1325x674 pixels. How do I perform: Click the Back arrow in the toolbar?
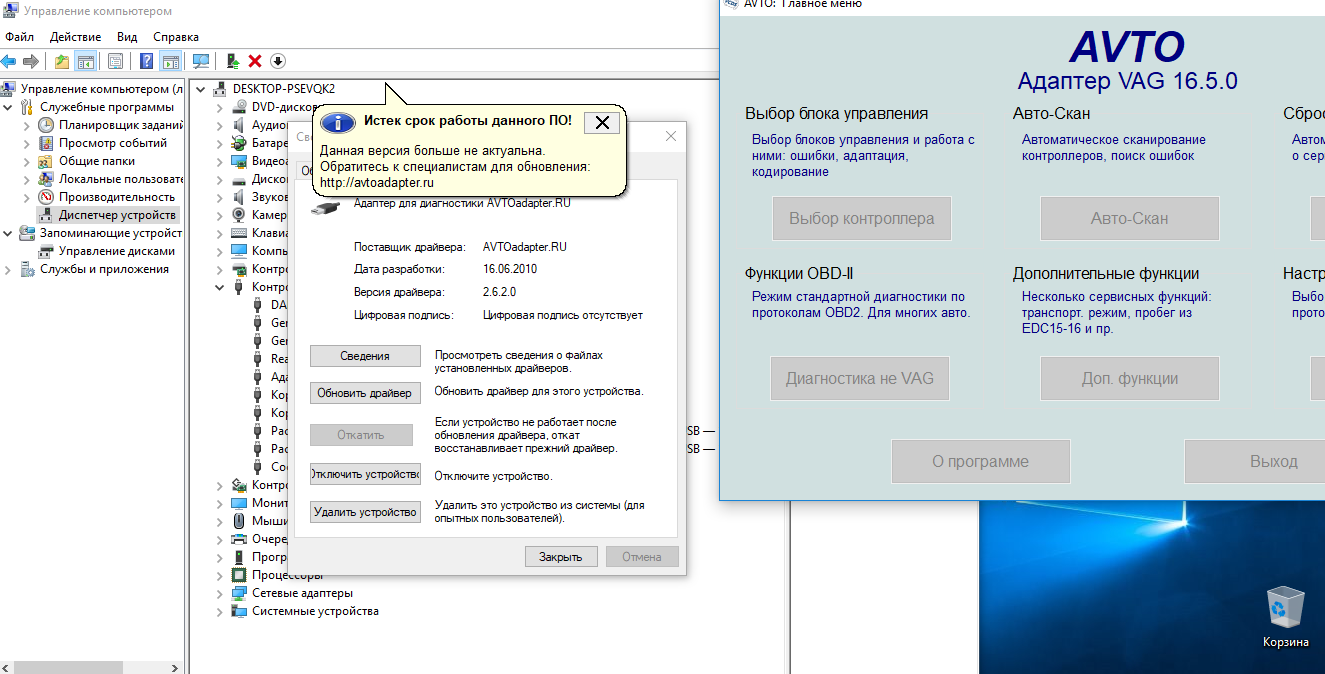tap(9, 61)
